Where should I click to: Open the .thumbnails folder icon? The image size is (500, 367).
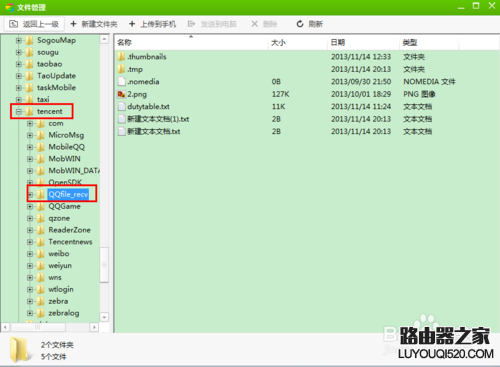tap(121, 57)
